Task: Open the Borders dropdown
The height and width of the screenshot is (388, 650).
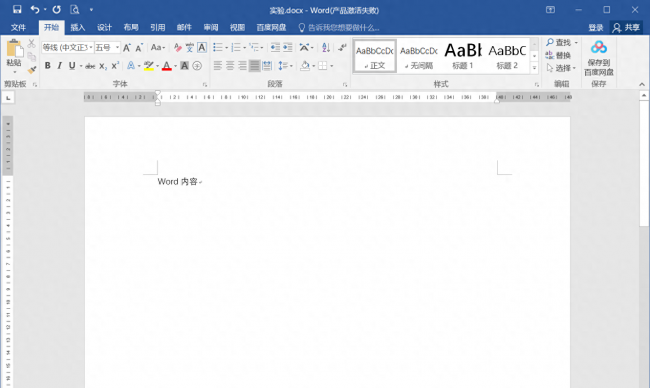Action: click(x=332, y=66)
